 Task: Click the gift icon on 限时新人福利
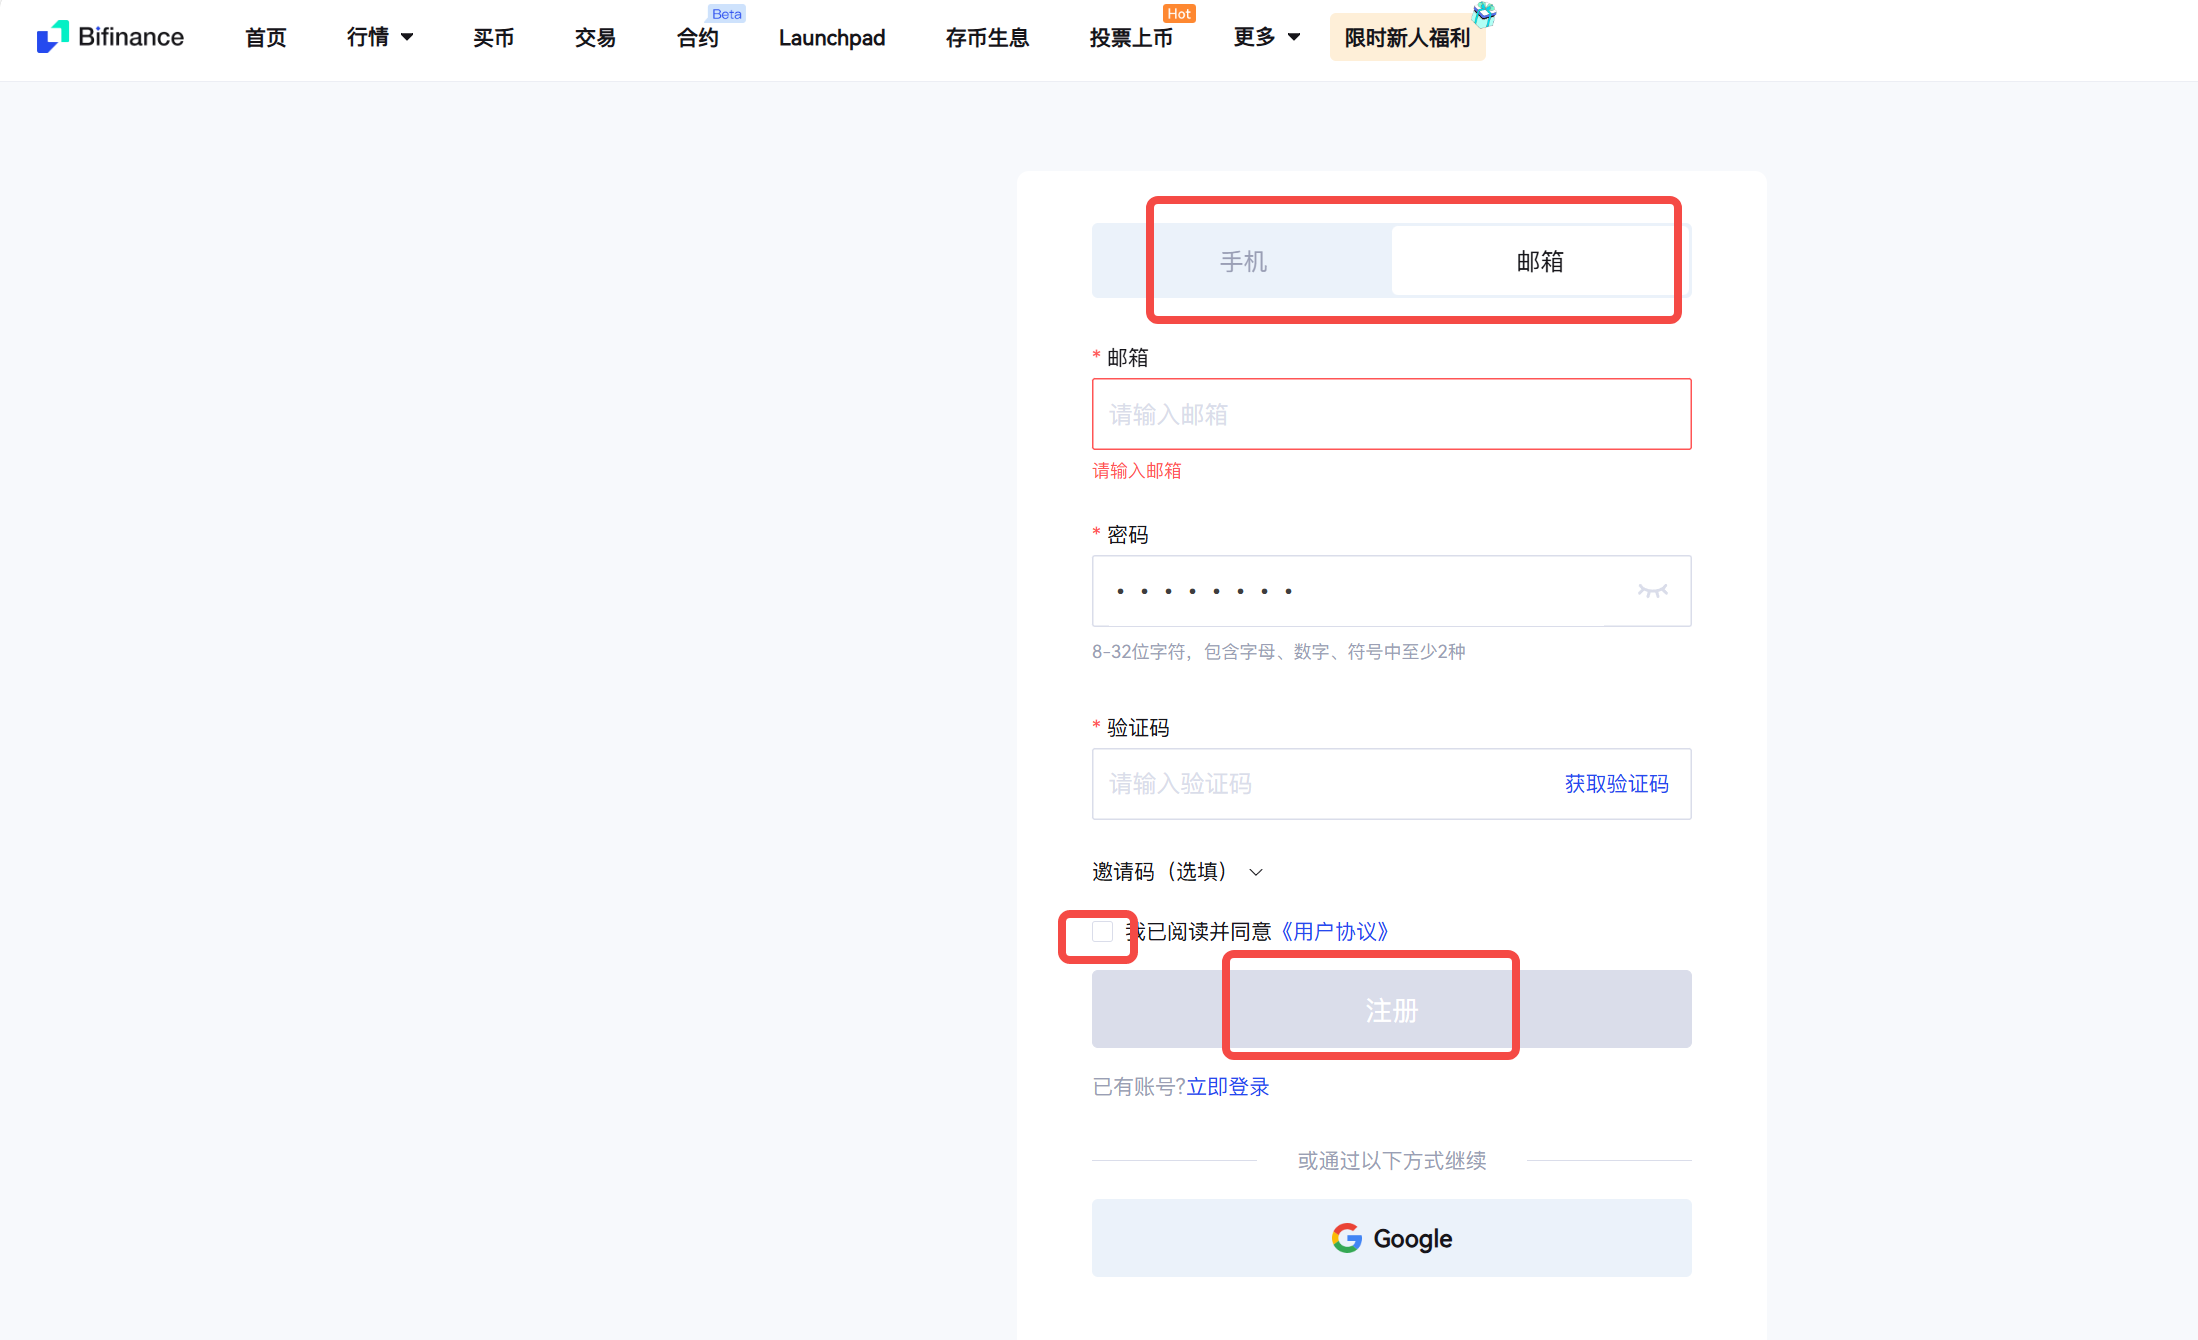(1484, 14)
